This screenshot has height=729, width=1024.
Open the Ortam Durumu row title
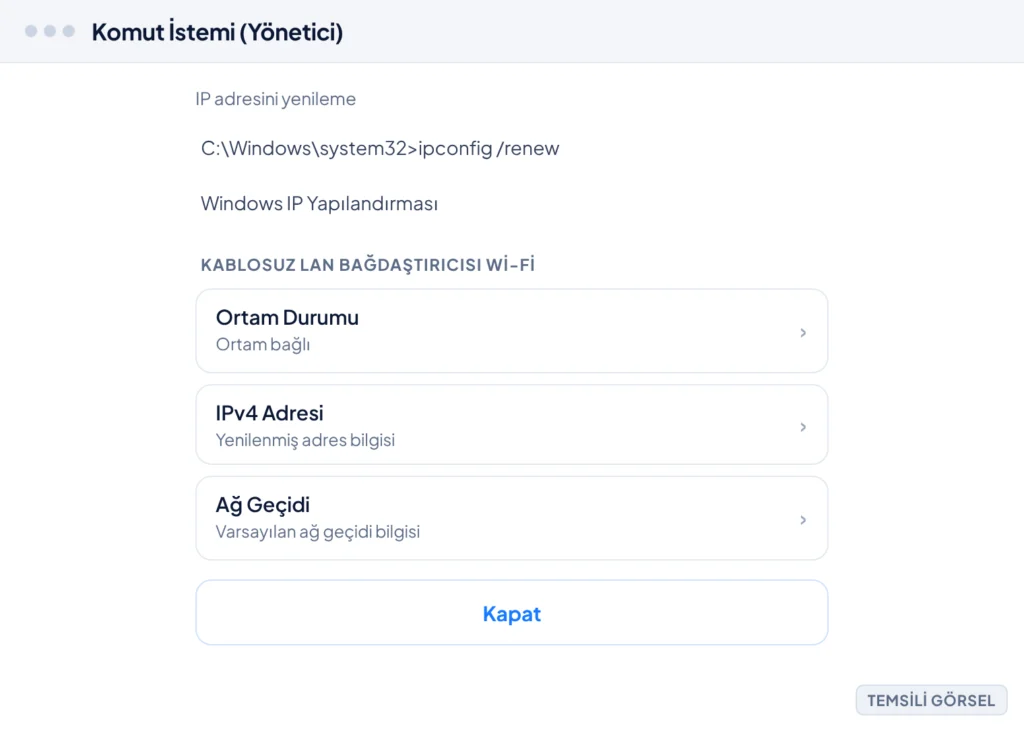(287, 317)
